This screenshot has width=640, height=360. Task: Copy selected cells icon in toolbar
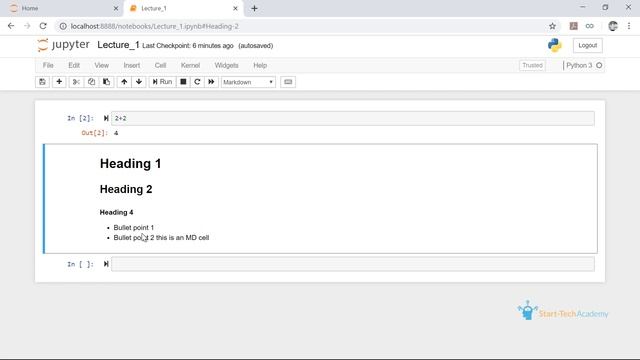(x=91, y=82)
